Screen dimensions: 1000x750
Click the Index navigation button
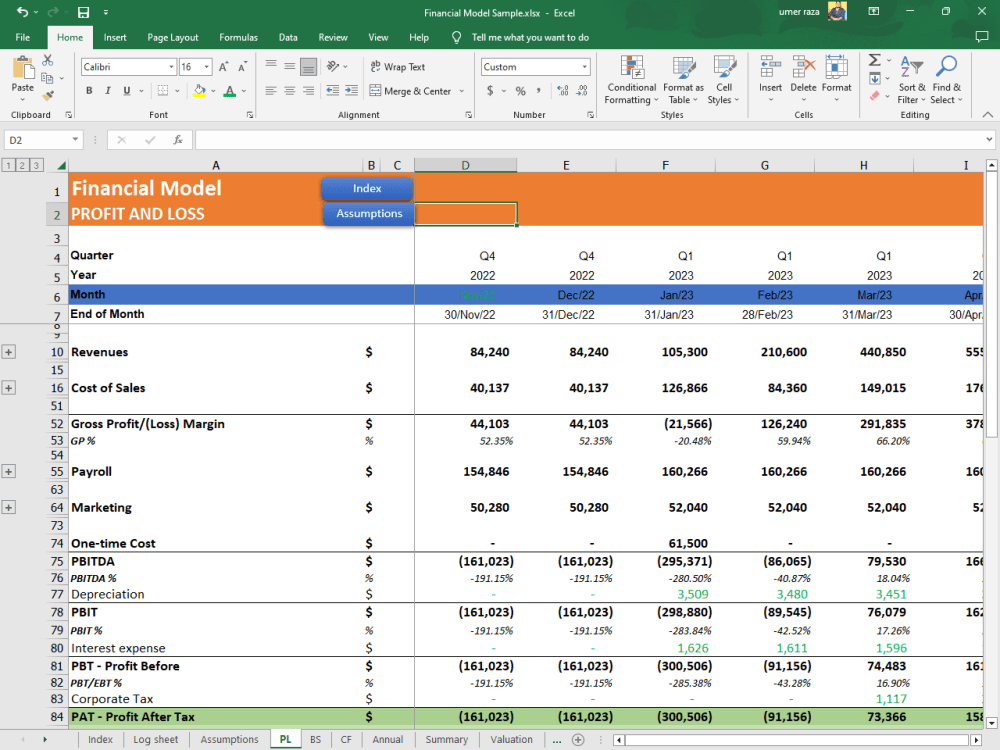click(366, 188)
